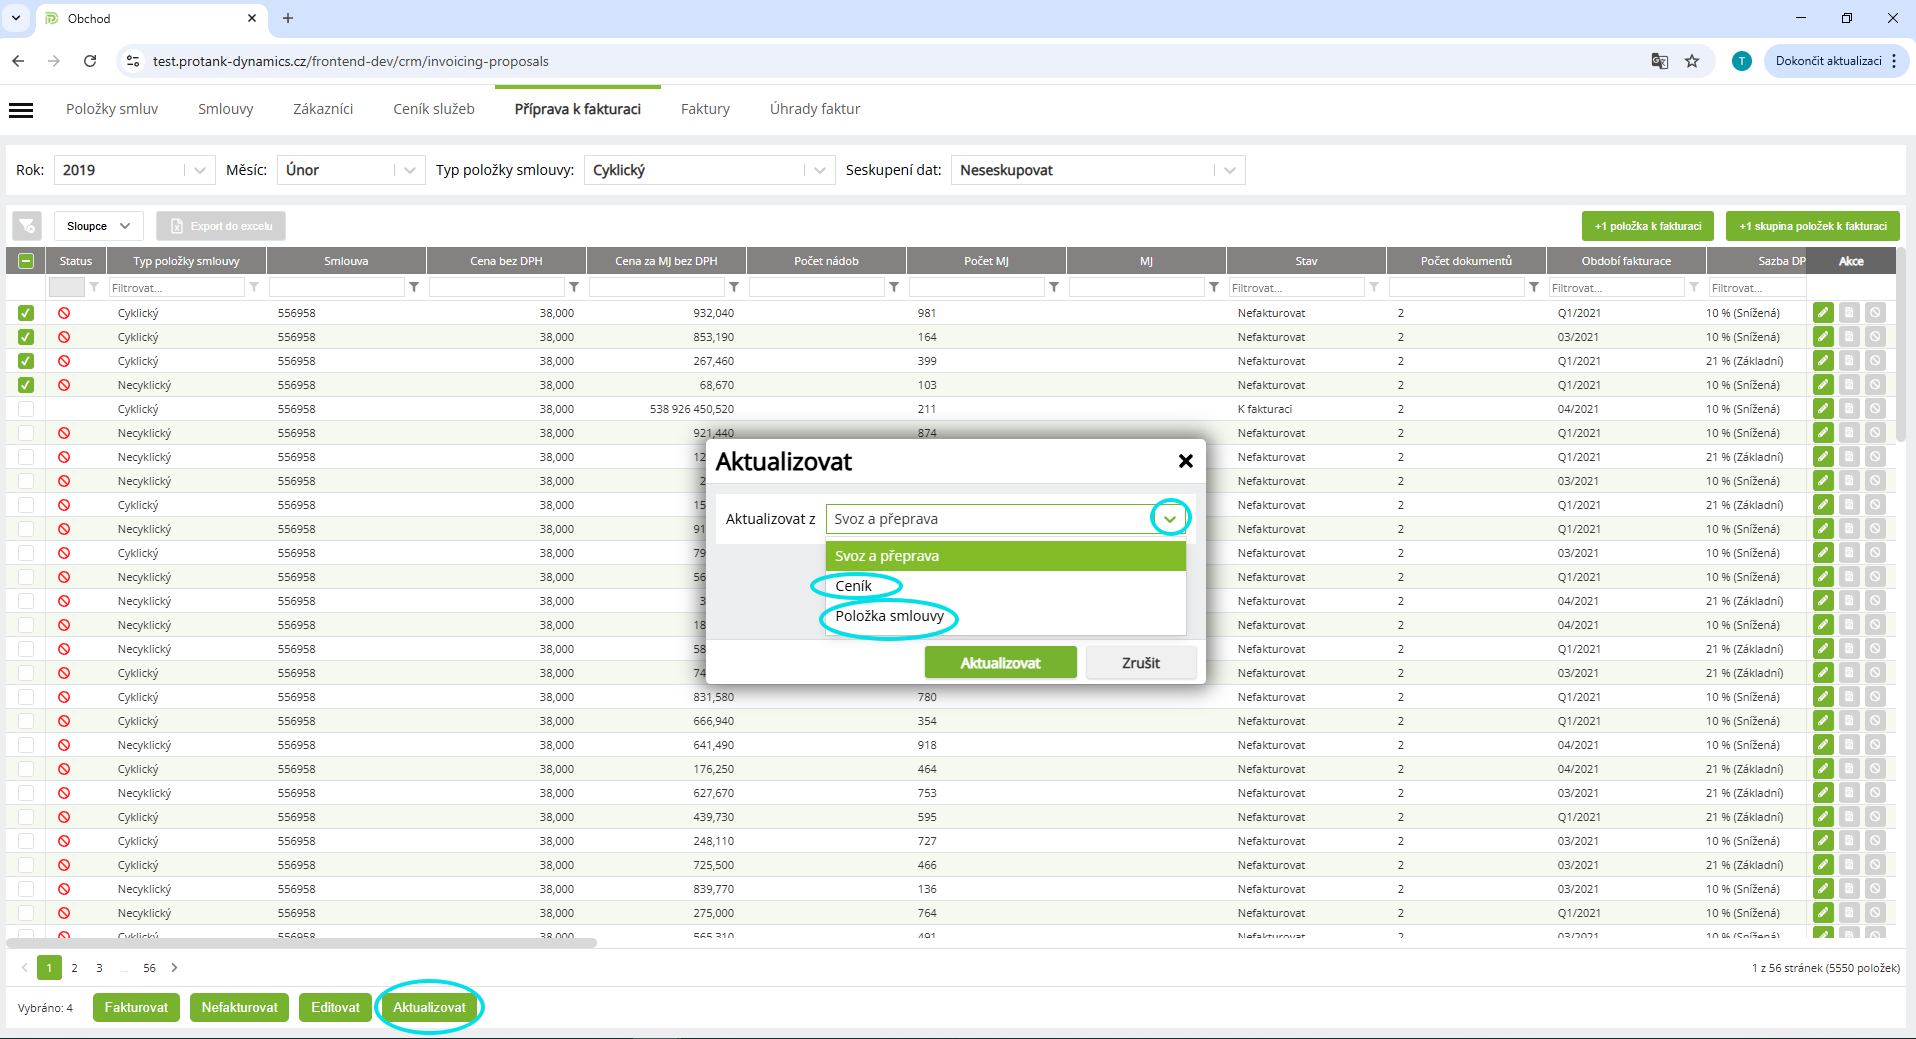Go to last pagination page 56
The height and width of the screenshot is (1039, 1916).
click(x=149, y=968)
